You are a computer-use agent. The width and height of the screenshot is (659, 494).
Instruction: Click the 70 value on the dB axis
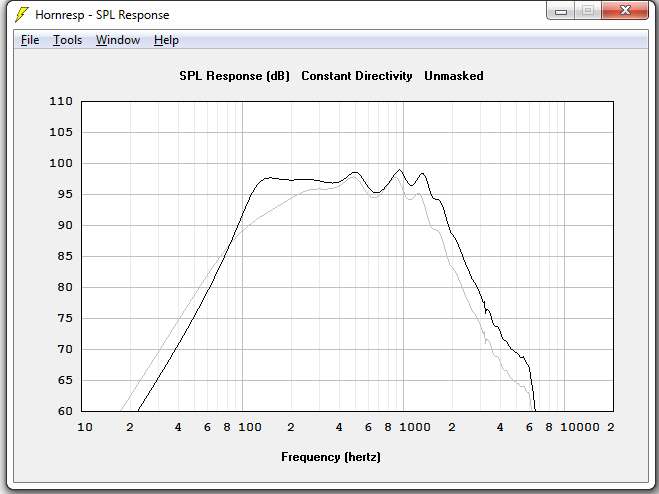65,349
